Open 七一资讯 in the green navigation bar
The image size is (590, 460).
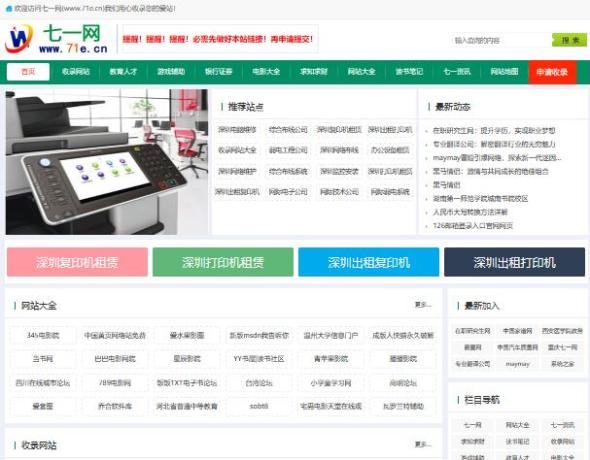(x=457, y=71)
